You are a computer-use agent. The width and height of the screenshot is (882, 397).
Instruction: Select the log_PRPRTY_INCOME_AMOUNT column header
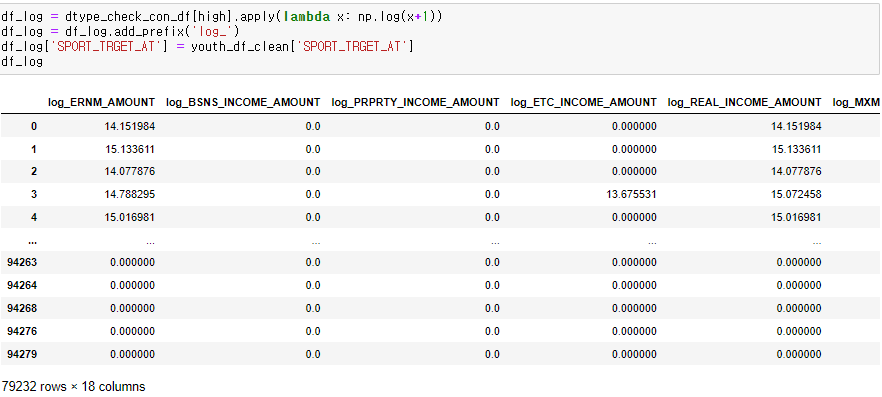[x=415, y=102]
